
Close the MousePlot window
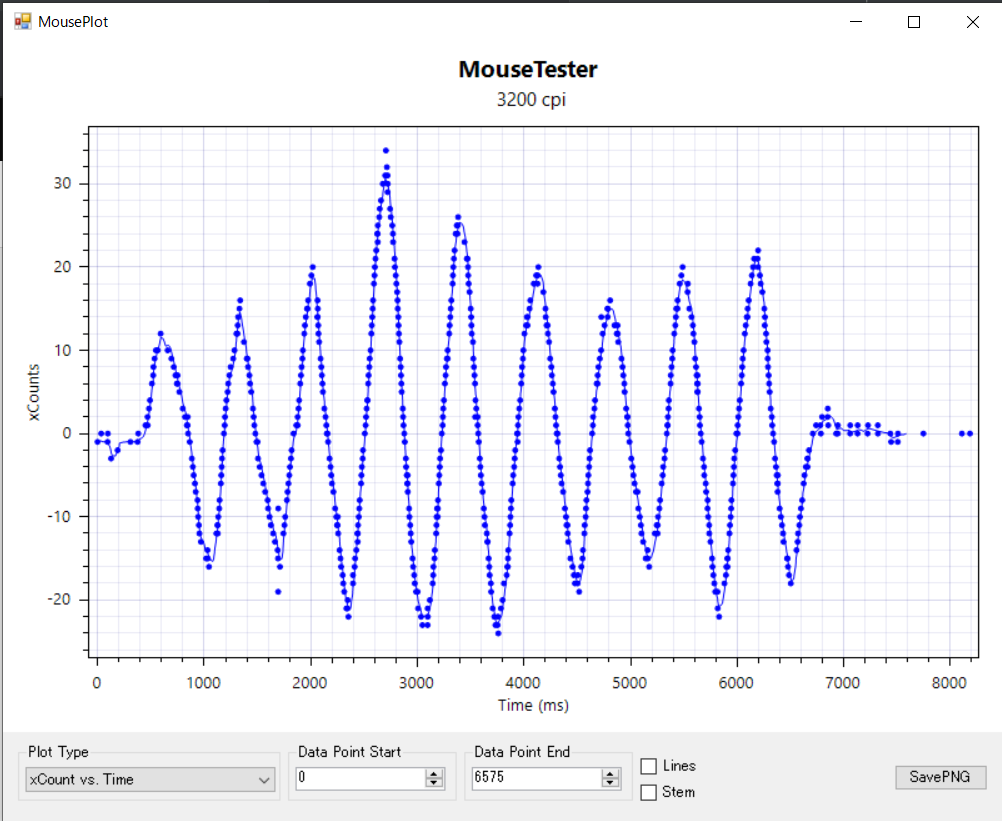click(x=973, y=22)
